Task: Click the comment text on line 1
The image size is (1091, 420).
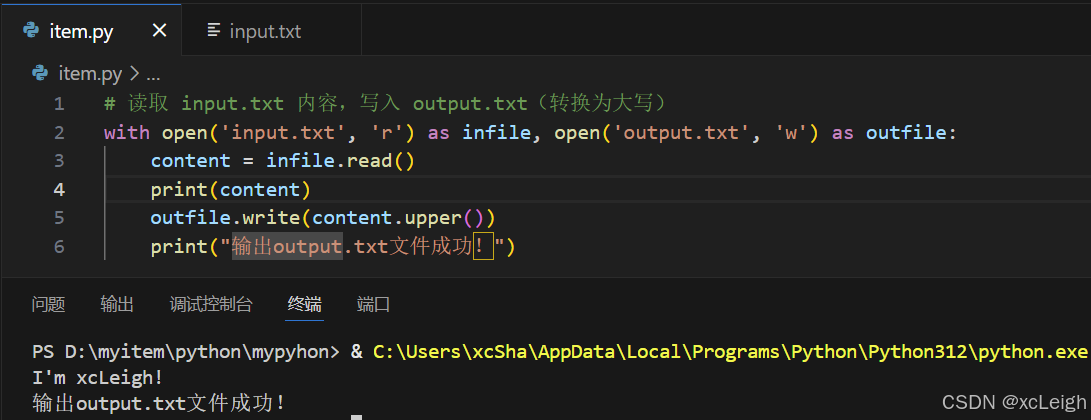Action: click(x=386, y=104)
